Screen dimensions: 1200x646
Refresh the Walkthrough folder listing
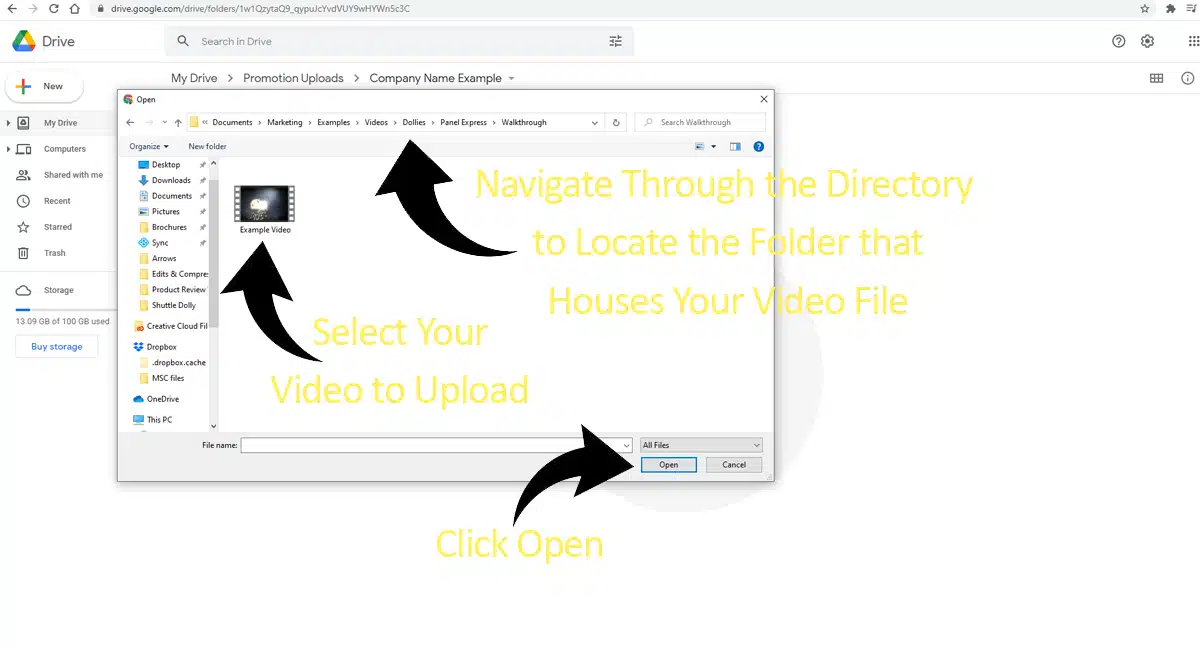point(616,123)
